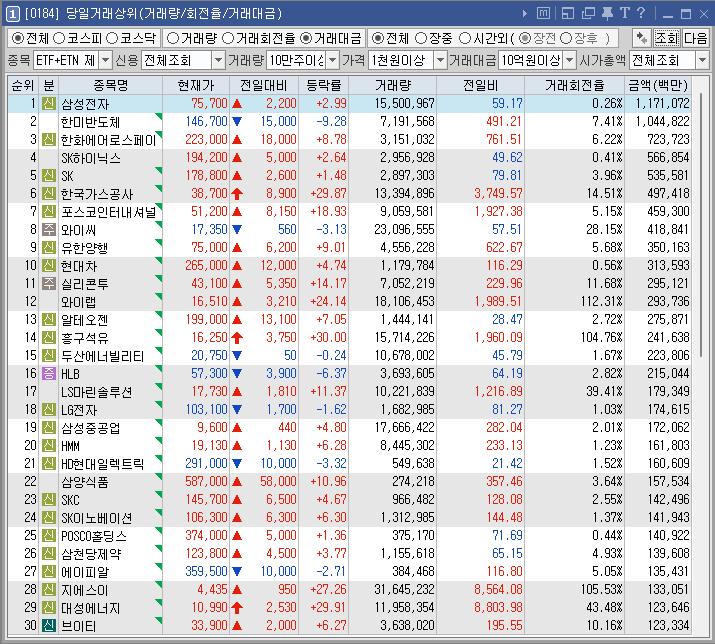This screenshot has width=715, height=644.
Task: Pin the window with the pushpin icon
Action: (607, 14)
